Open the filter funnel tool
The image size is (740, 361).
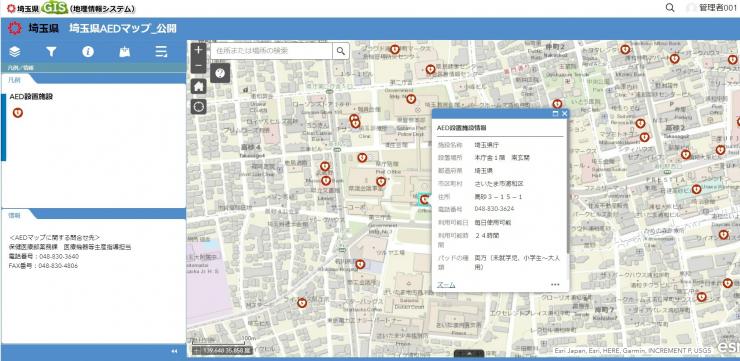(x=51, y=52)
